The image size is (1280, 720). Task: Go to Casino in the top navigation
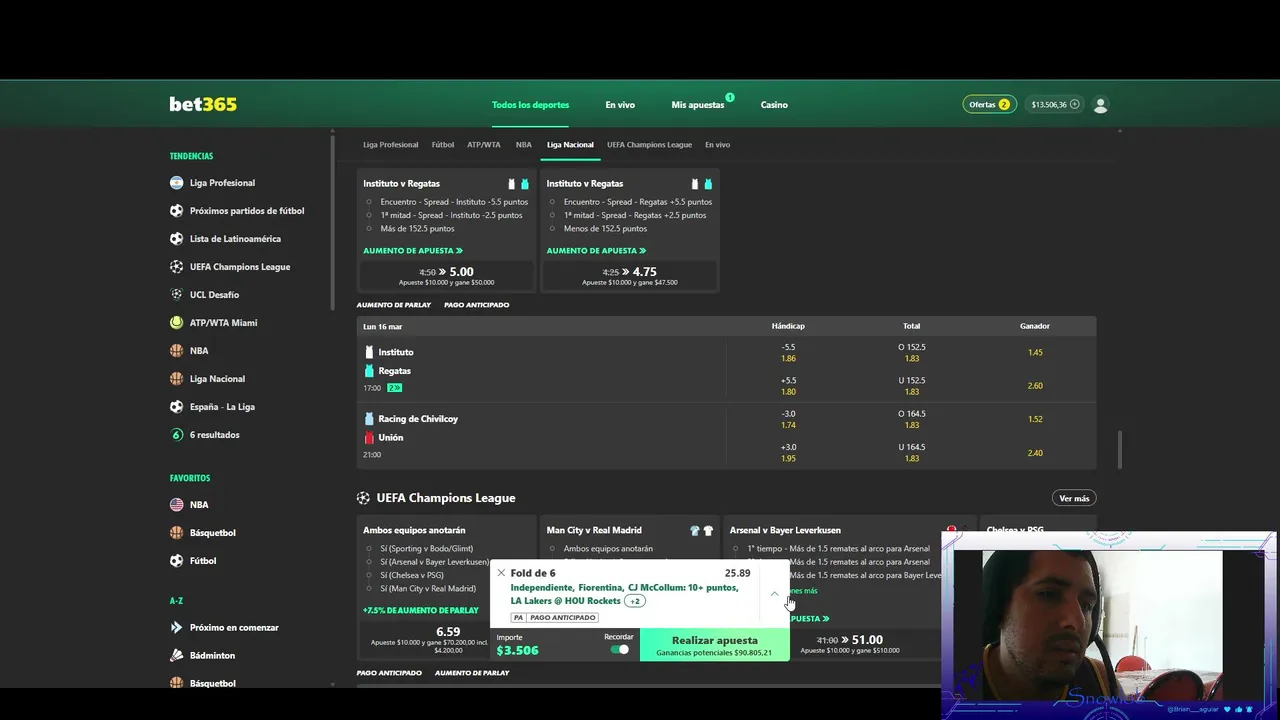pos(774,105)
